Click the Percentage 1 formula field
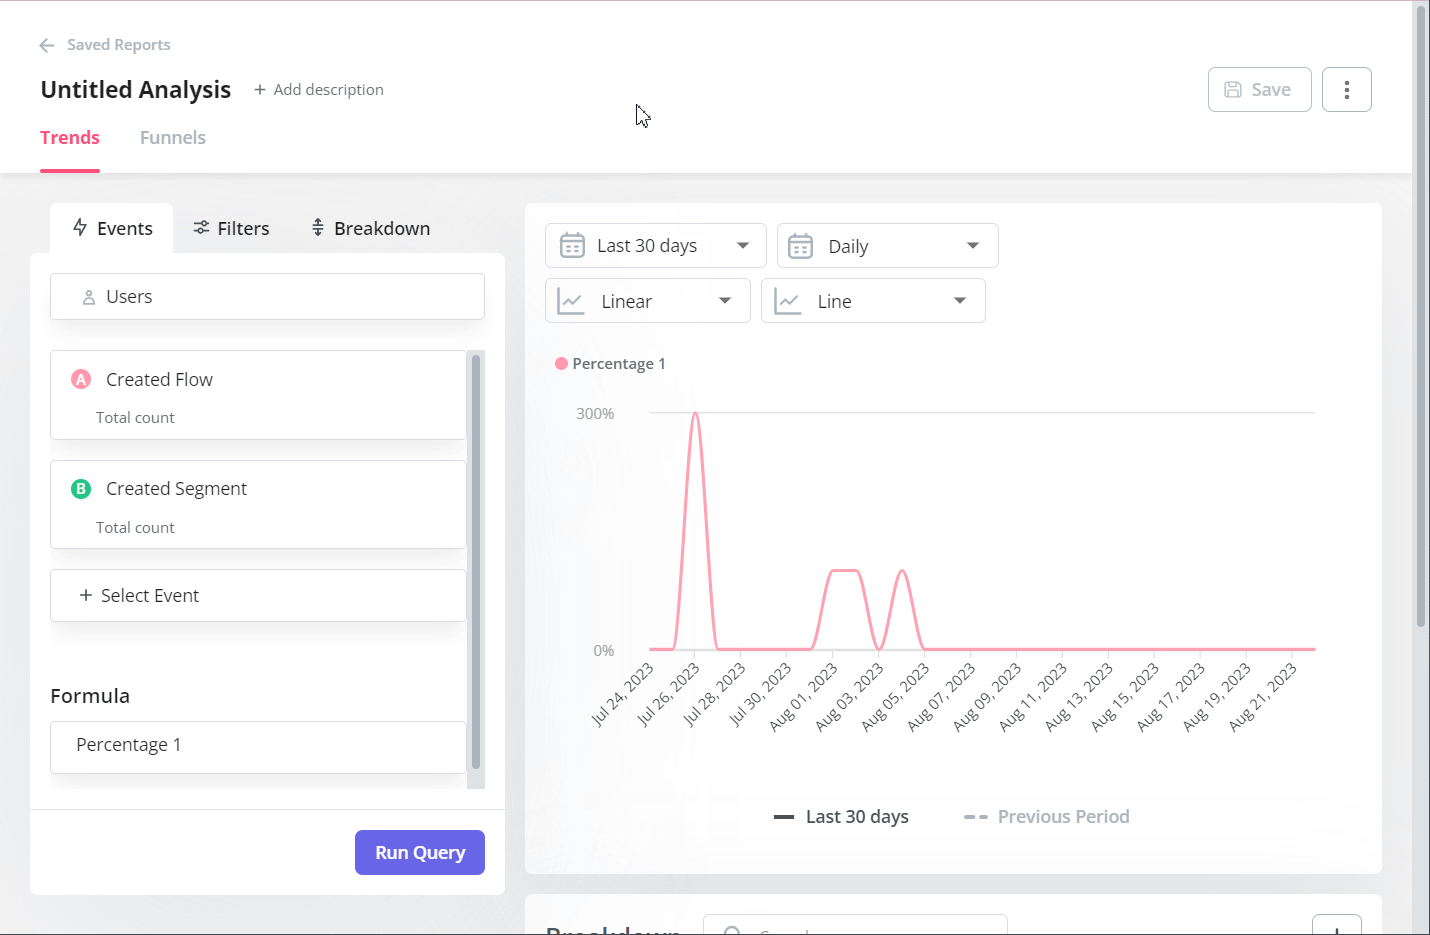This screenshot has width=1430, height=935. tap(258, 746)
